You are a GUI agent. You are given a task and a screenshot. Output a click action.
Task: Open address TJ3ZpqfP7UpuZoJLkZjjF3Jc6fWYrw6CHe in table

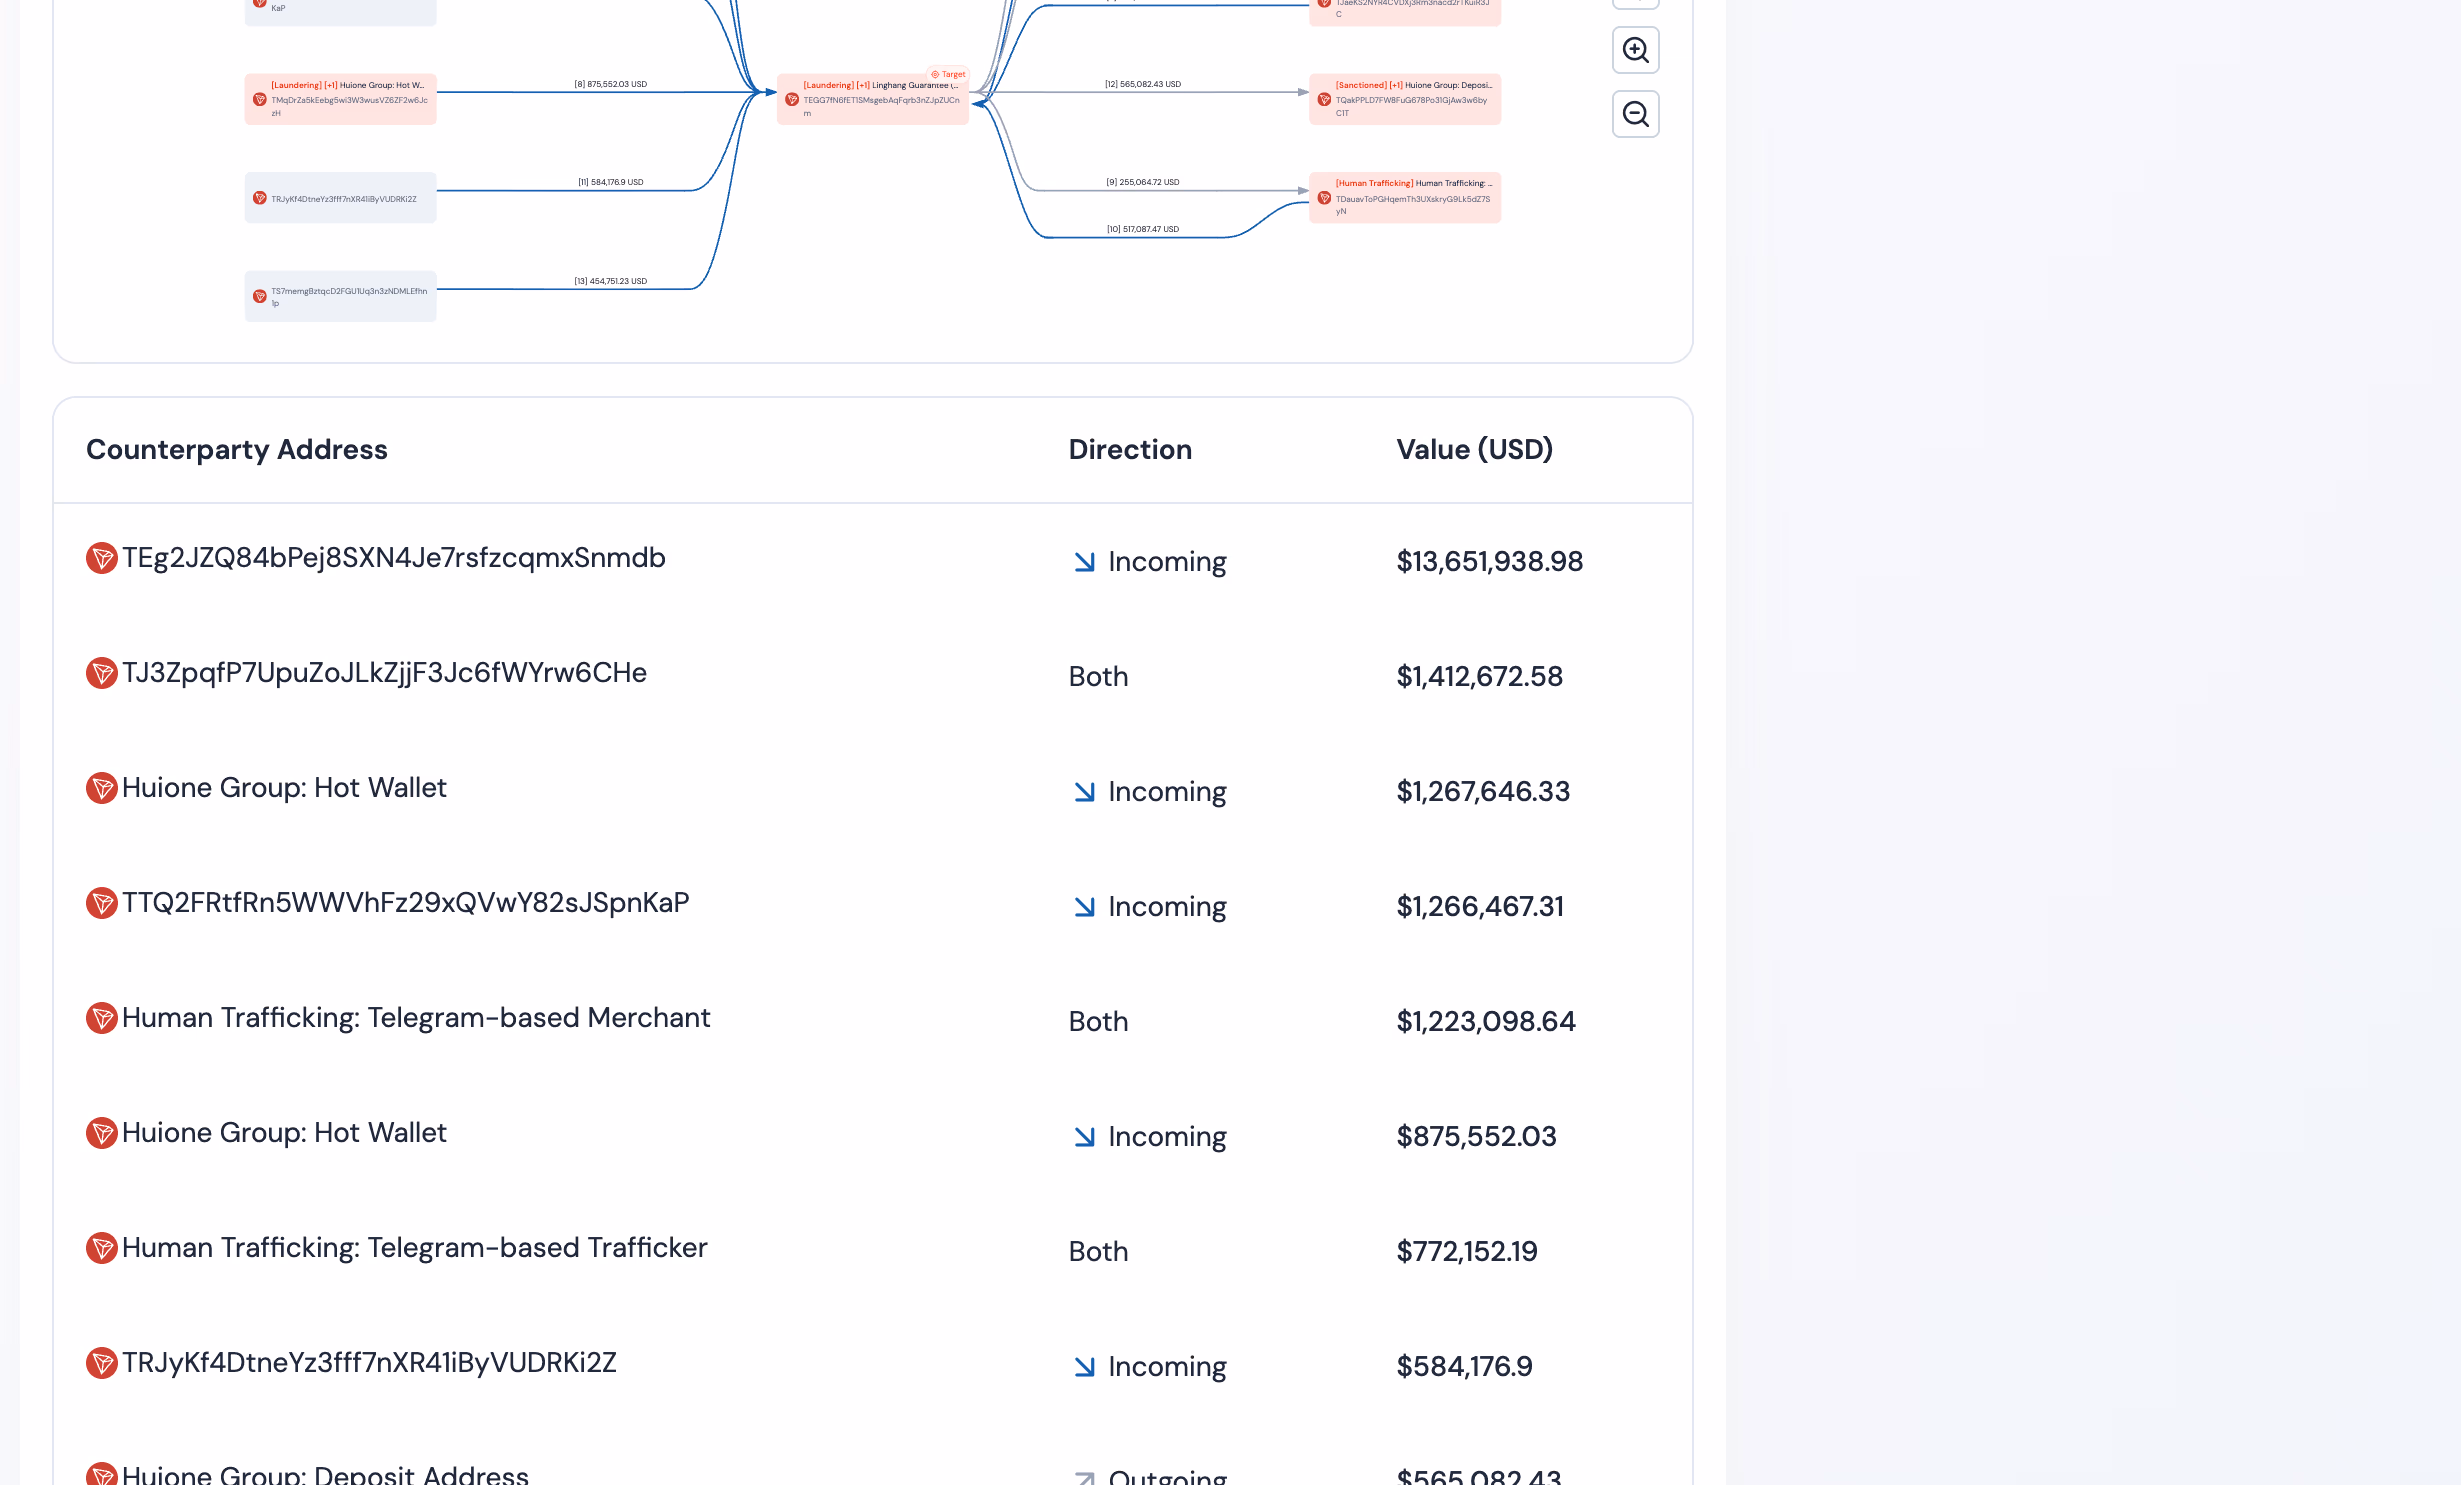[x=384, y=673]
